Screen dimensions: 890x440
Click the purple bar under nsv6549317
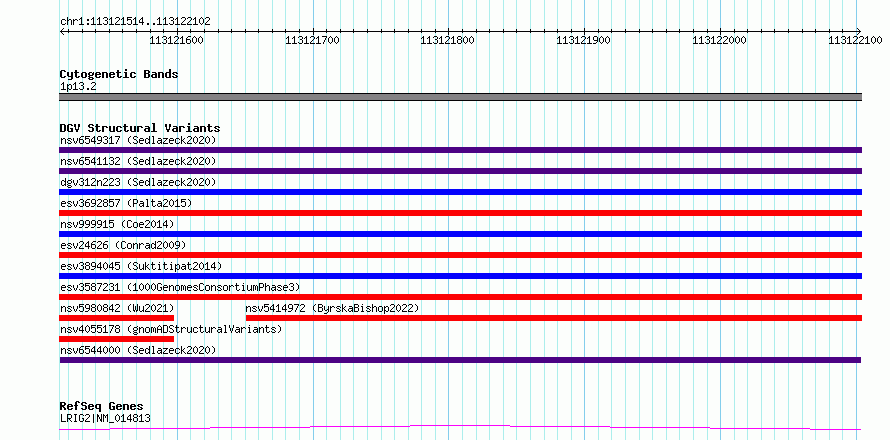pos(461,150)
